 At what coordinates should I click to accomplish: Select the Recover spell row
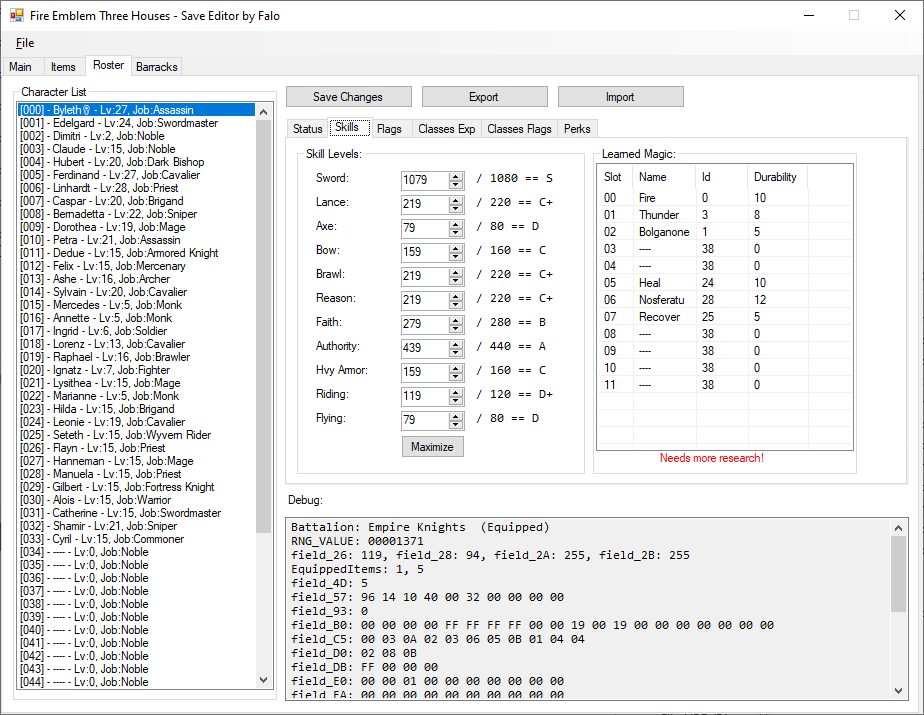pyautogui.click(x=725, y=317)
